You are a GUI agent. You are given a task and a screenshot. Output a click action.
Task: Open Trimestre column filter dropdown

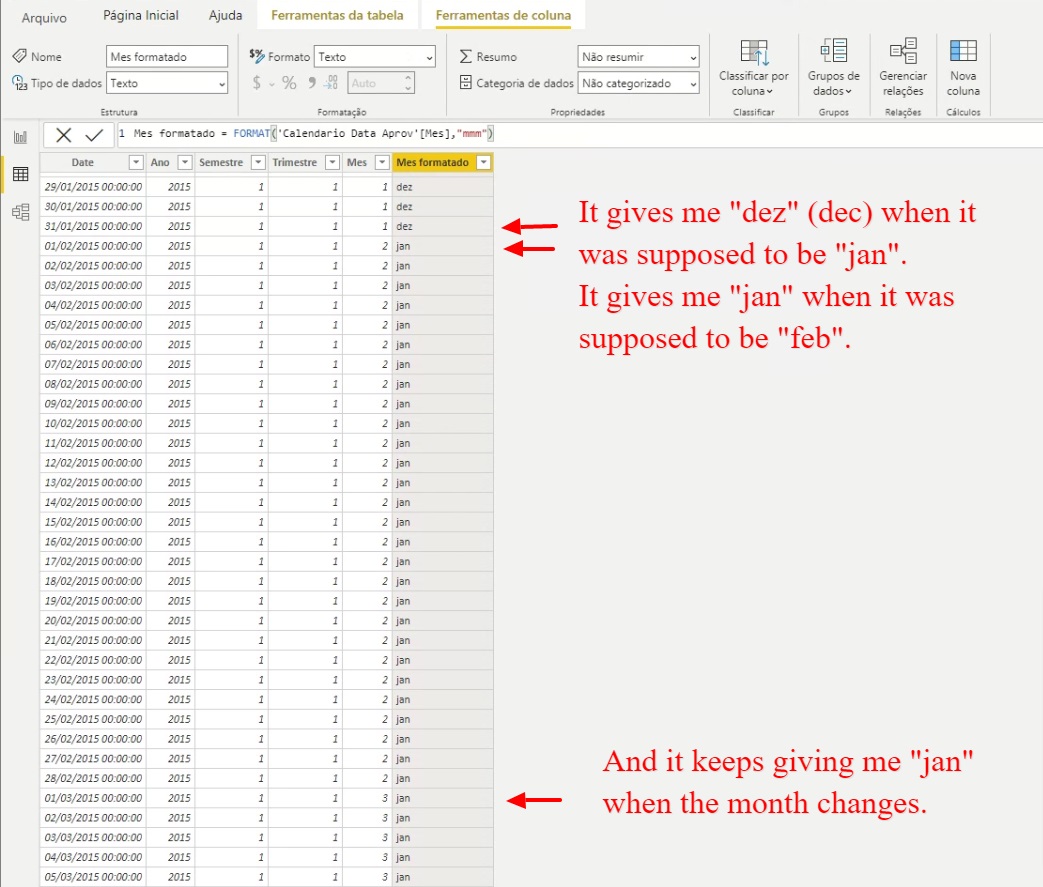pyautogui.click(x=332, y=162)
